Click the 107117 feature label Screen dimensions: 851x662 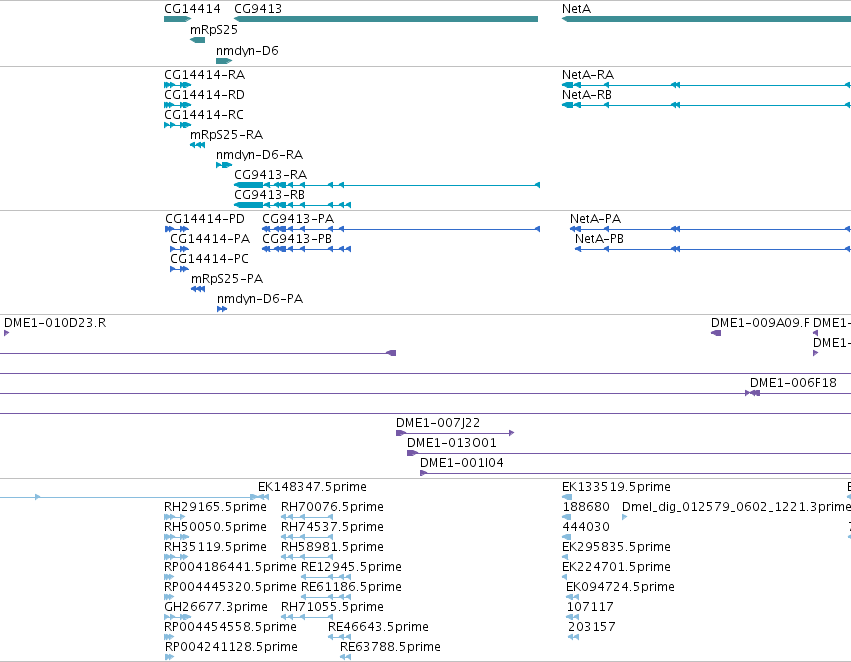click(x=590, y=607)
